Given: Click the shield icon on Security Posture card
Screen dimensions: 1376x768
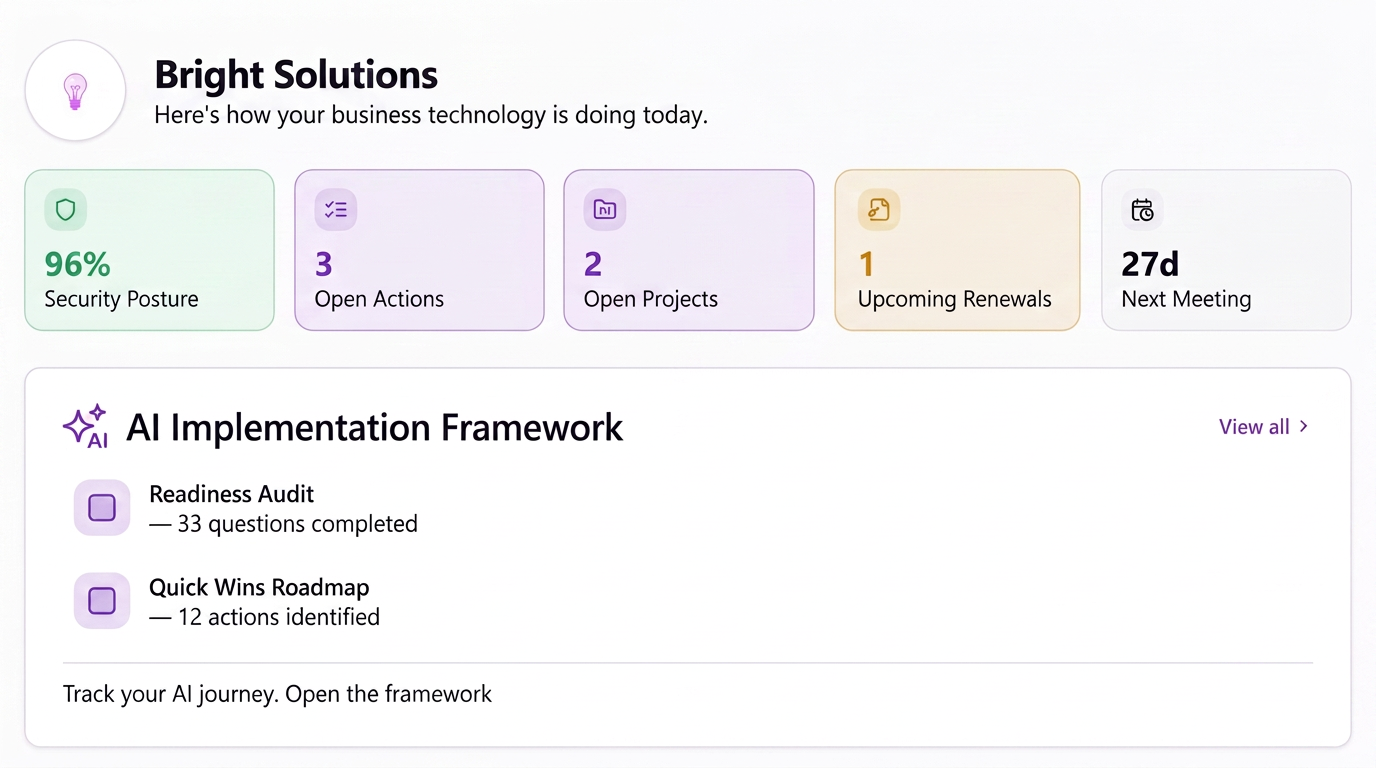Looking at the screenshot, I should pyautogui.click(x=66, y=210).
